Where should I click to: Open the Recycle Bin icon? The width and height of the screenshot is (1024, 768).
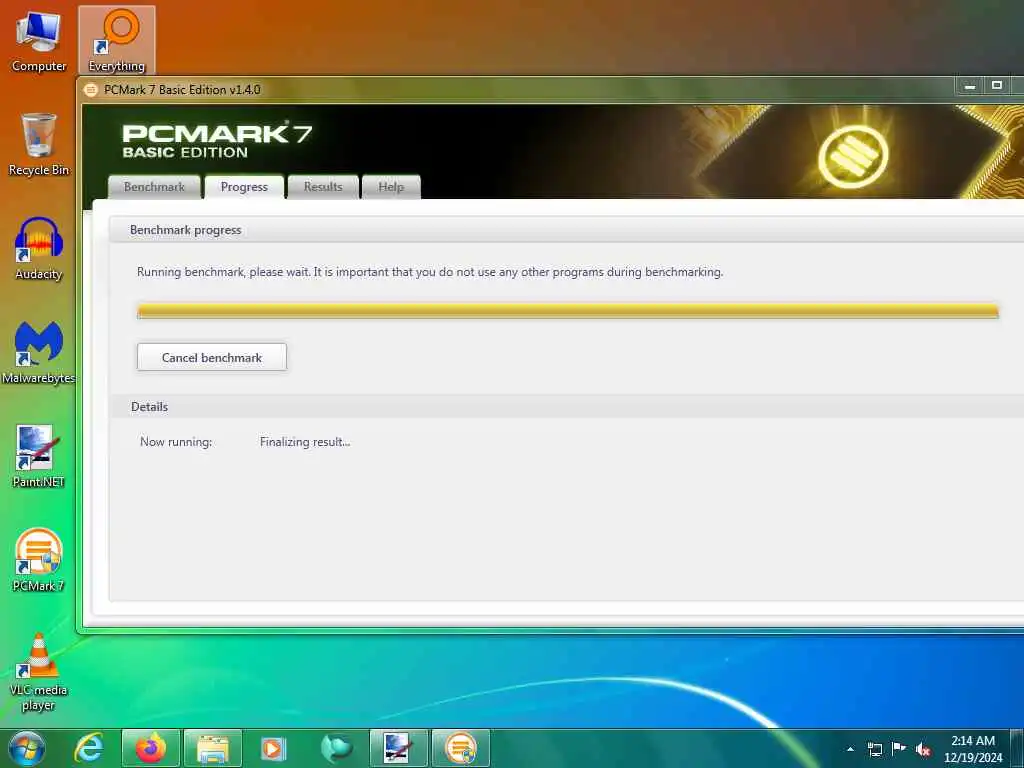click(39, 144)
